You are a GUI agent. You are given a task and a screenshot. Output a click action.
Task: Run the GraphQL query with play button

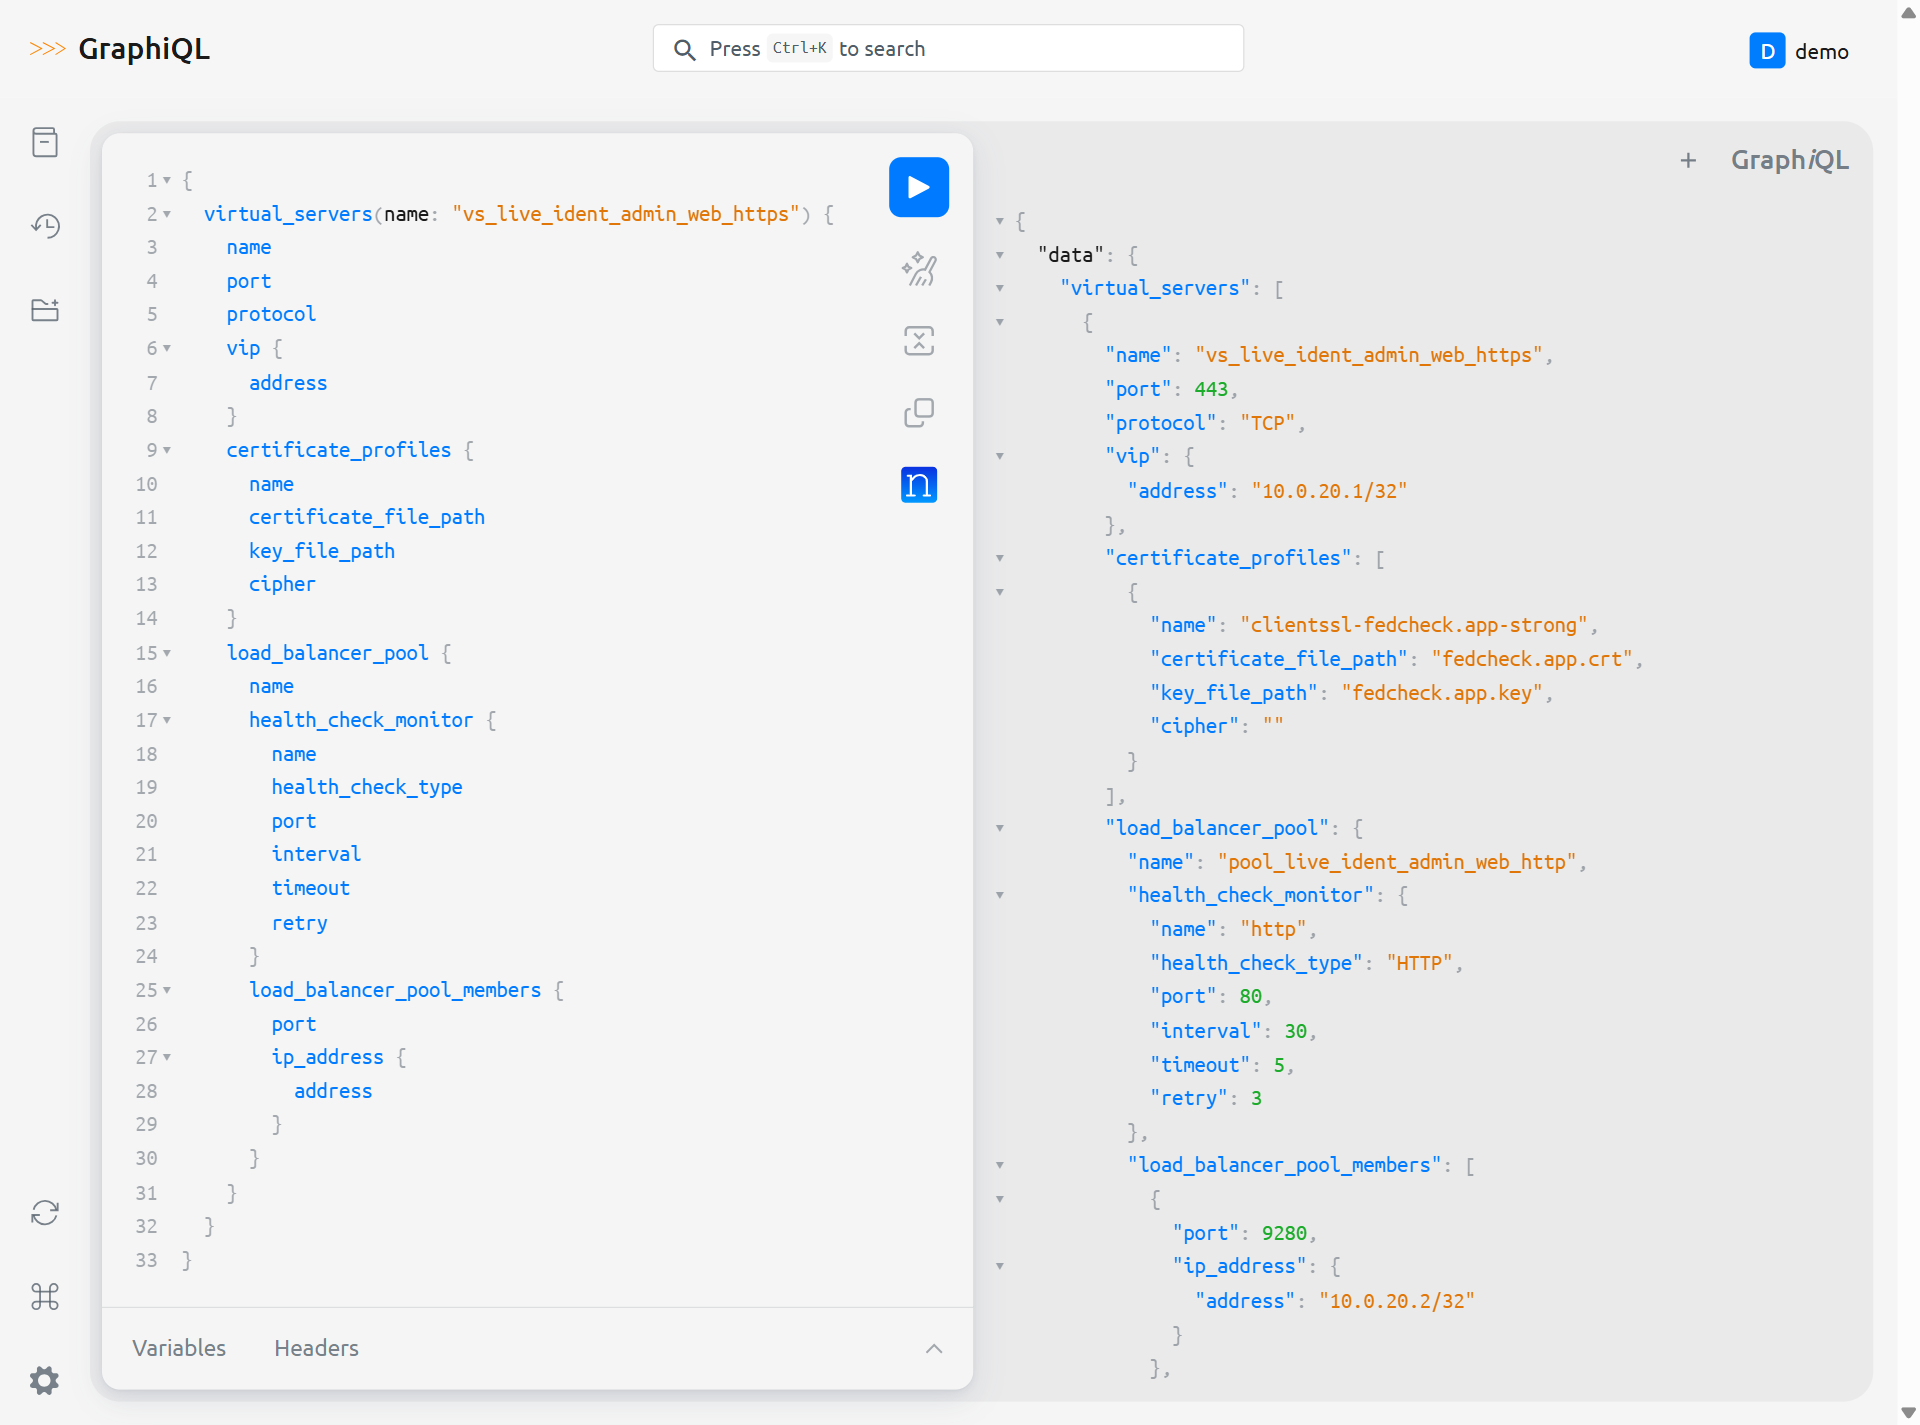pos(918,187)
